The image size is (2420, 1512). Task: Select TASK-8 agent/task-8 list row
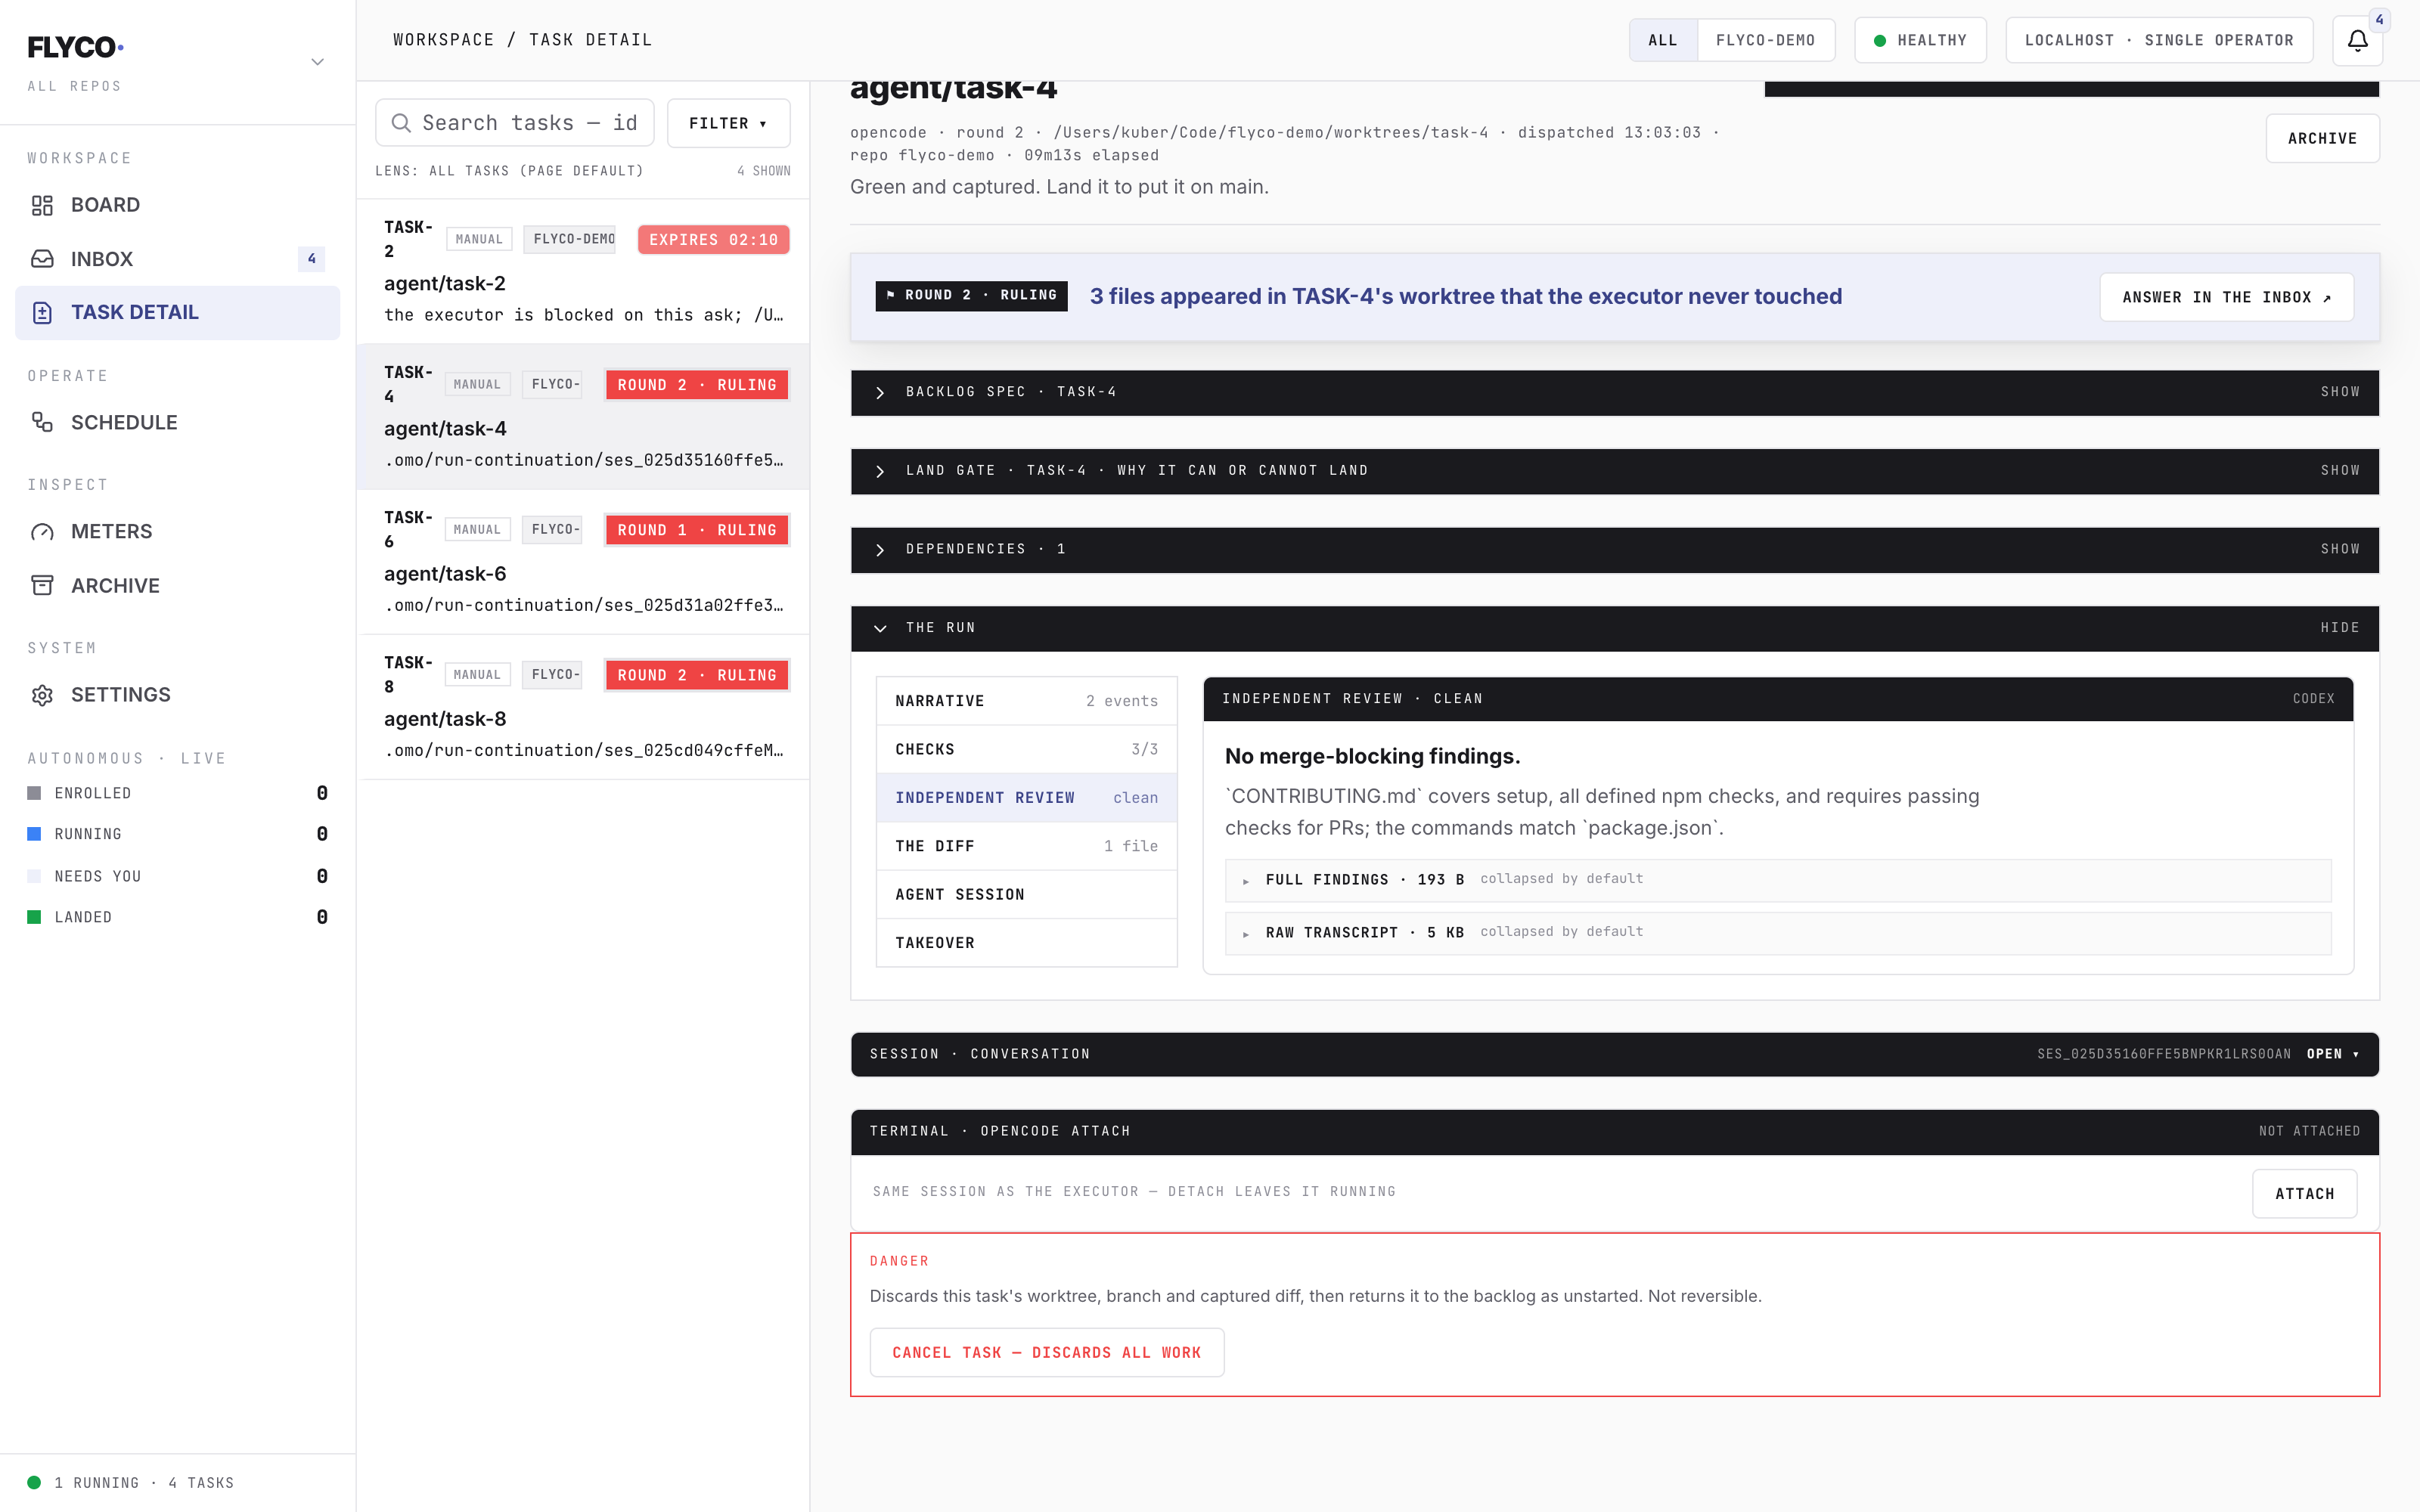583,707
